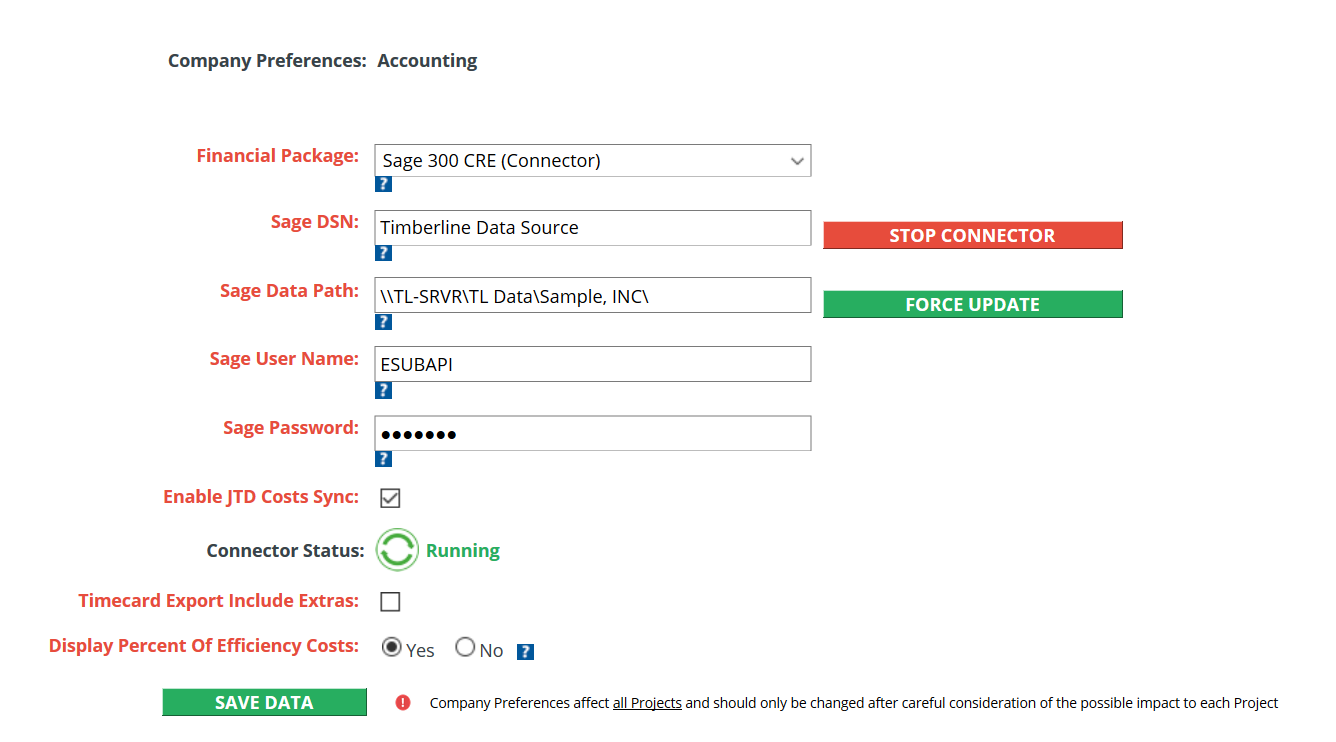Click the Sage Password field
This screenshot has height=742, width=1336.
click(592, 434)
